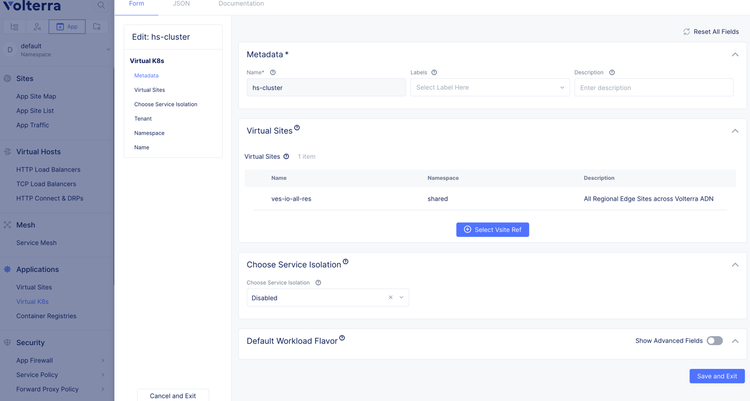750x401 pixels.
Task: Jump to Tenant in outline
Action: point(143,119)
